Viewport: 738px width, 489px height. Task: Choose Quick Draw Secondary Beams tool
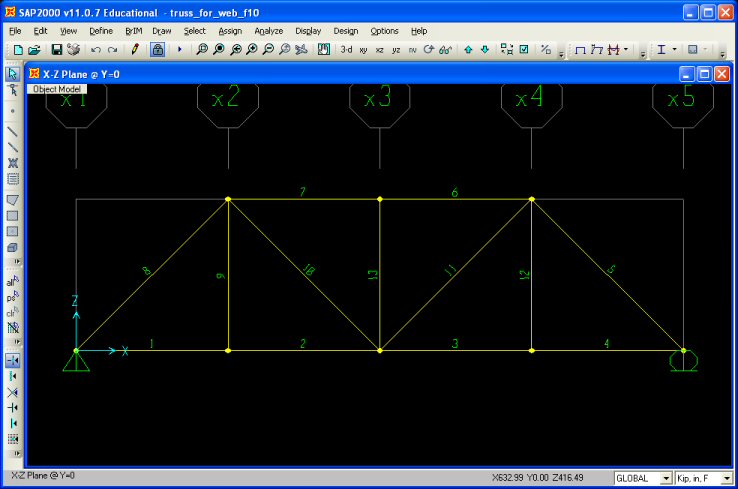(13, 179)
